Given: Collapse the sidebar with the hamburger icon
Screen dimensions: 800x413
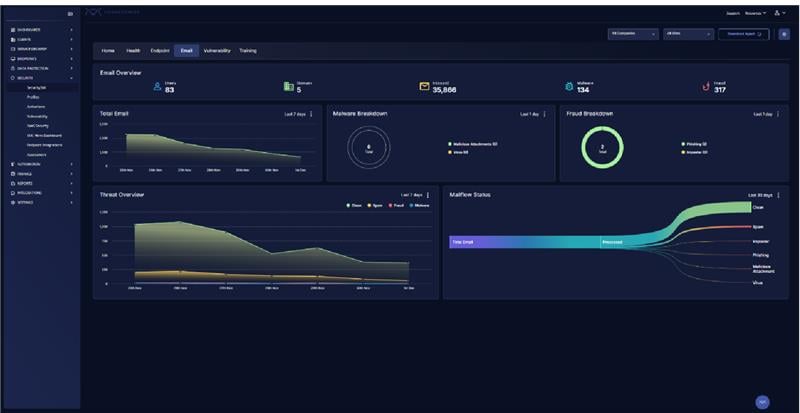Looking at the screenshot, I should click(x=69, y=13).
